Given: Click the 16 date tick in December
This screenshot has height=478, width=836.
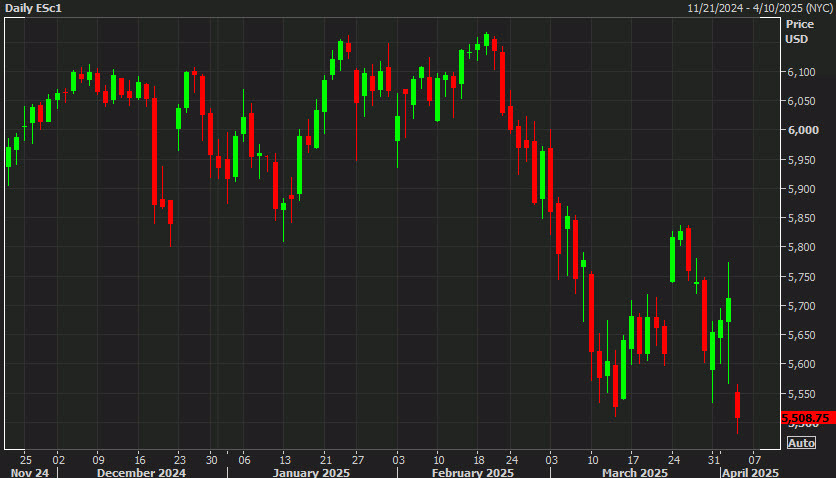Looking at the screenshot, I should tap(140, 460).
